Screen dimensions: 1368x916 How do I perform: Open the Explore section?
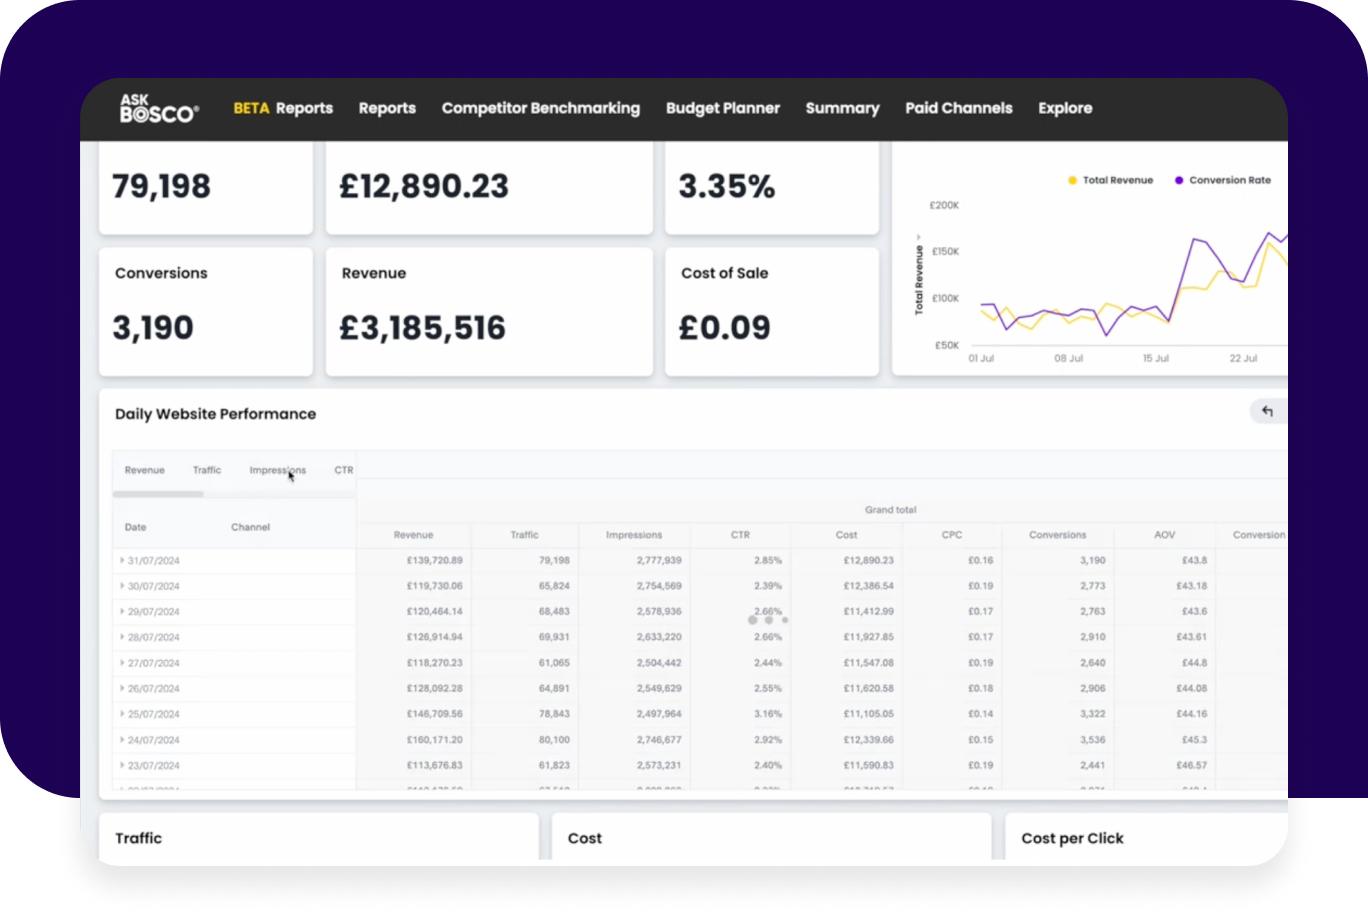tap(1064, 108)
